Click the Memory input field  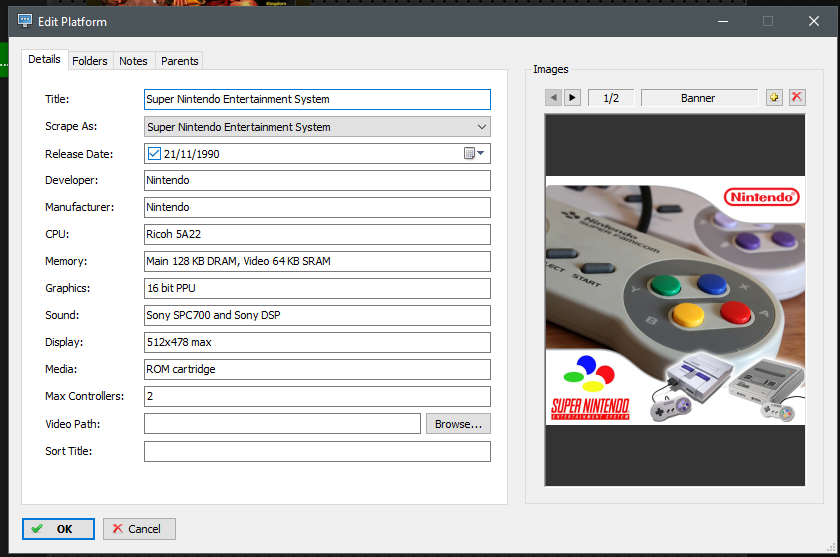317,261
